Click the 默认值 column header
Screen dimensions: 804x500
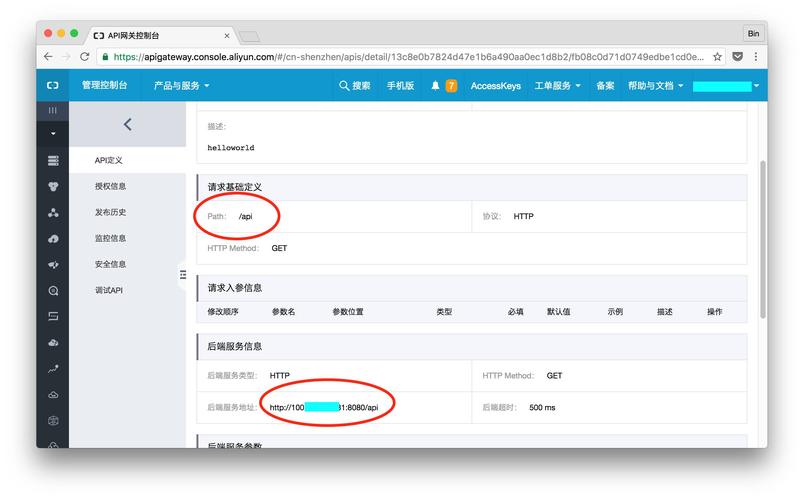click(x=558, y=311)
